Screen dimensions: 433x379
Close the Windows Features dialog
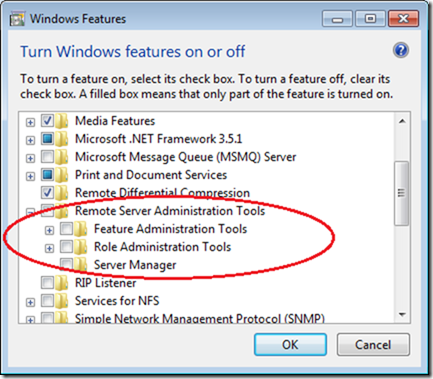point(403,19)
